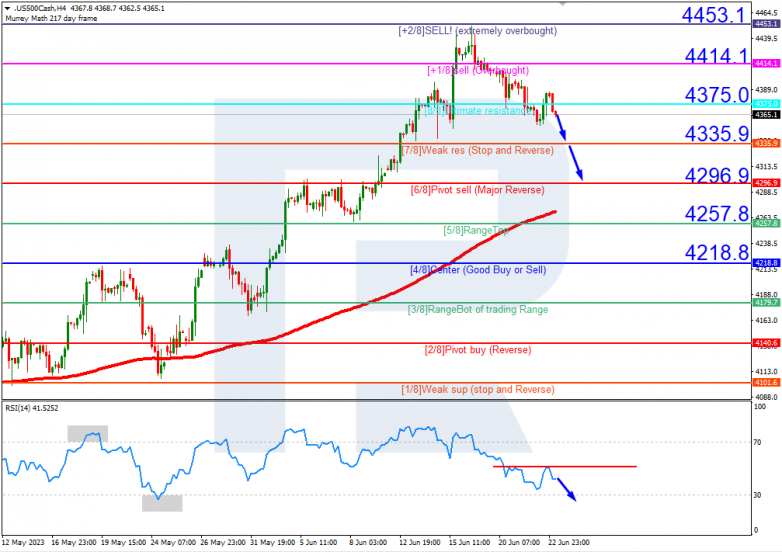Screen dimensions: 782x552
Task: Click the RSI 30 level scale value
Action: [758, 495]
